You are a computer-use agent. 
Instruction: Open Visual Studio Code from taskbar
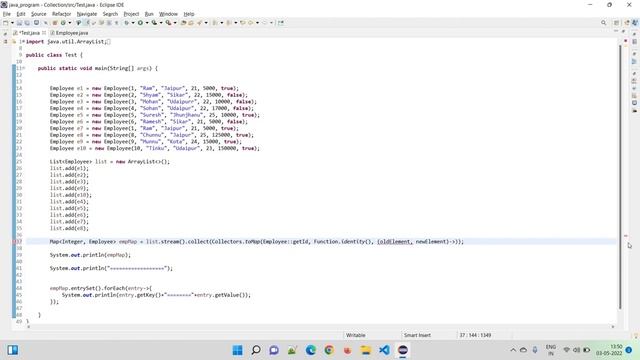[384, 350]
